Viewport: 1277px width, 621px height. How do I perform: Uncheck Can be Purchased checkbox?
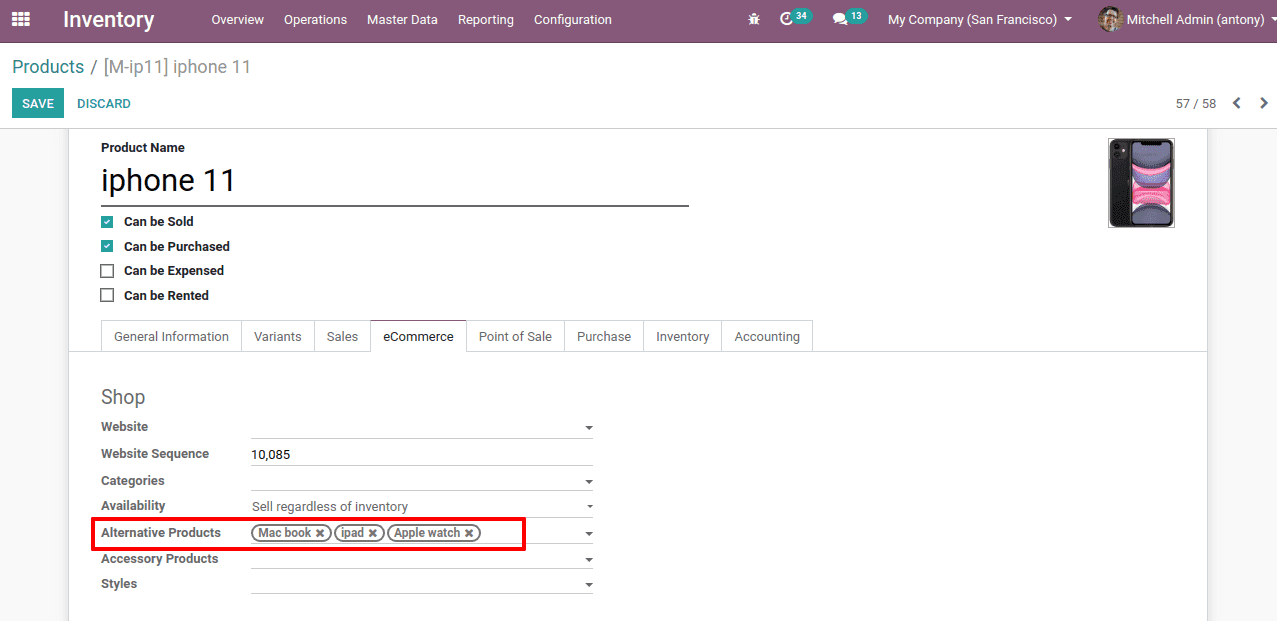click(x=107, y=246)
